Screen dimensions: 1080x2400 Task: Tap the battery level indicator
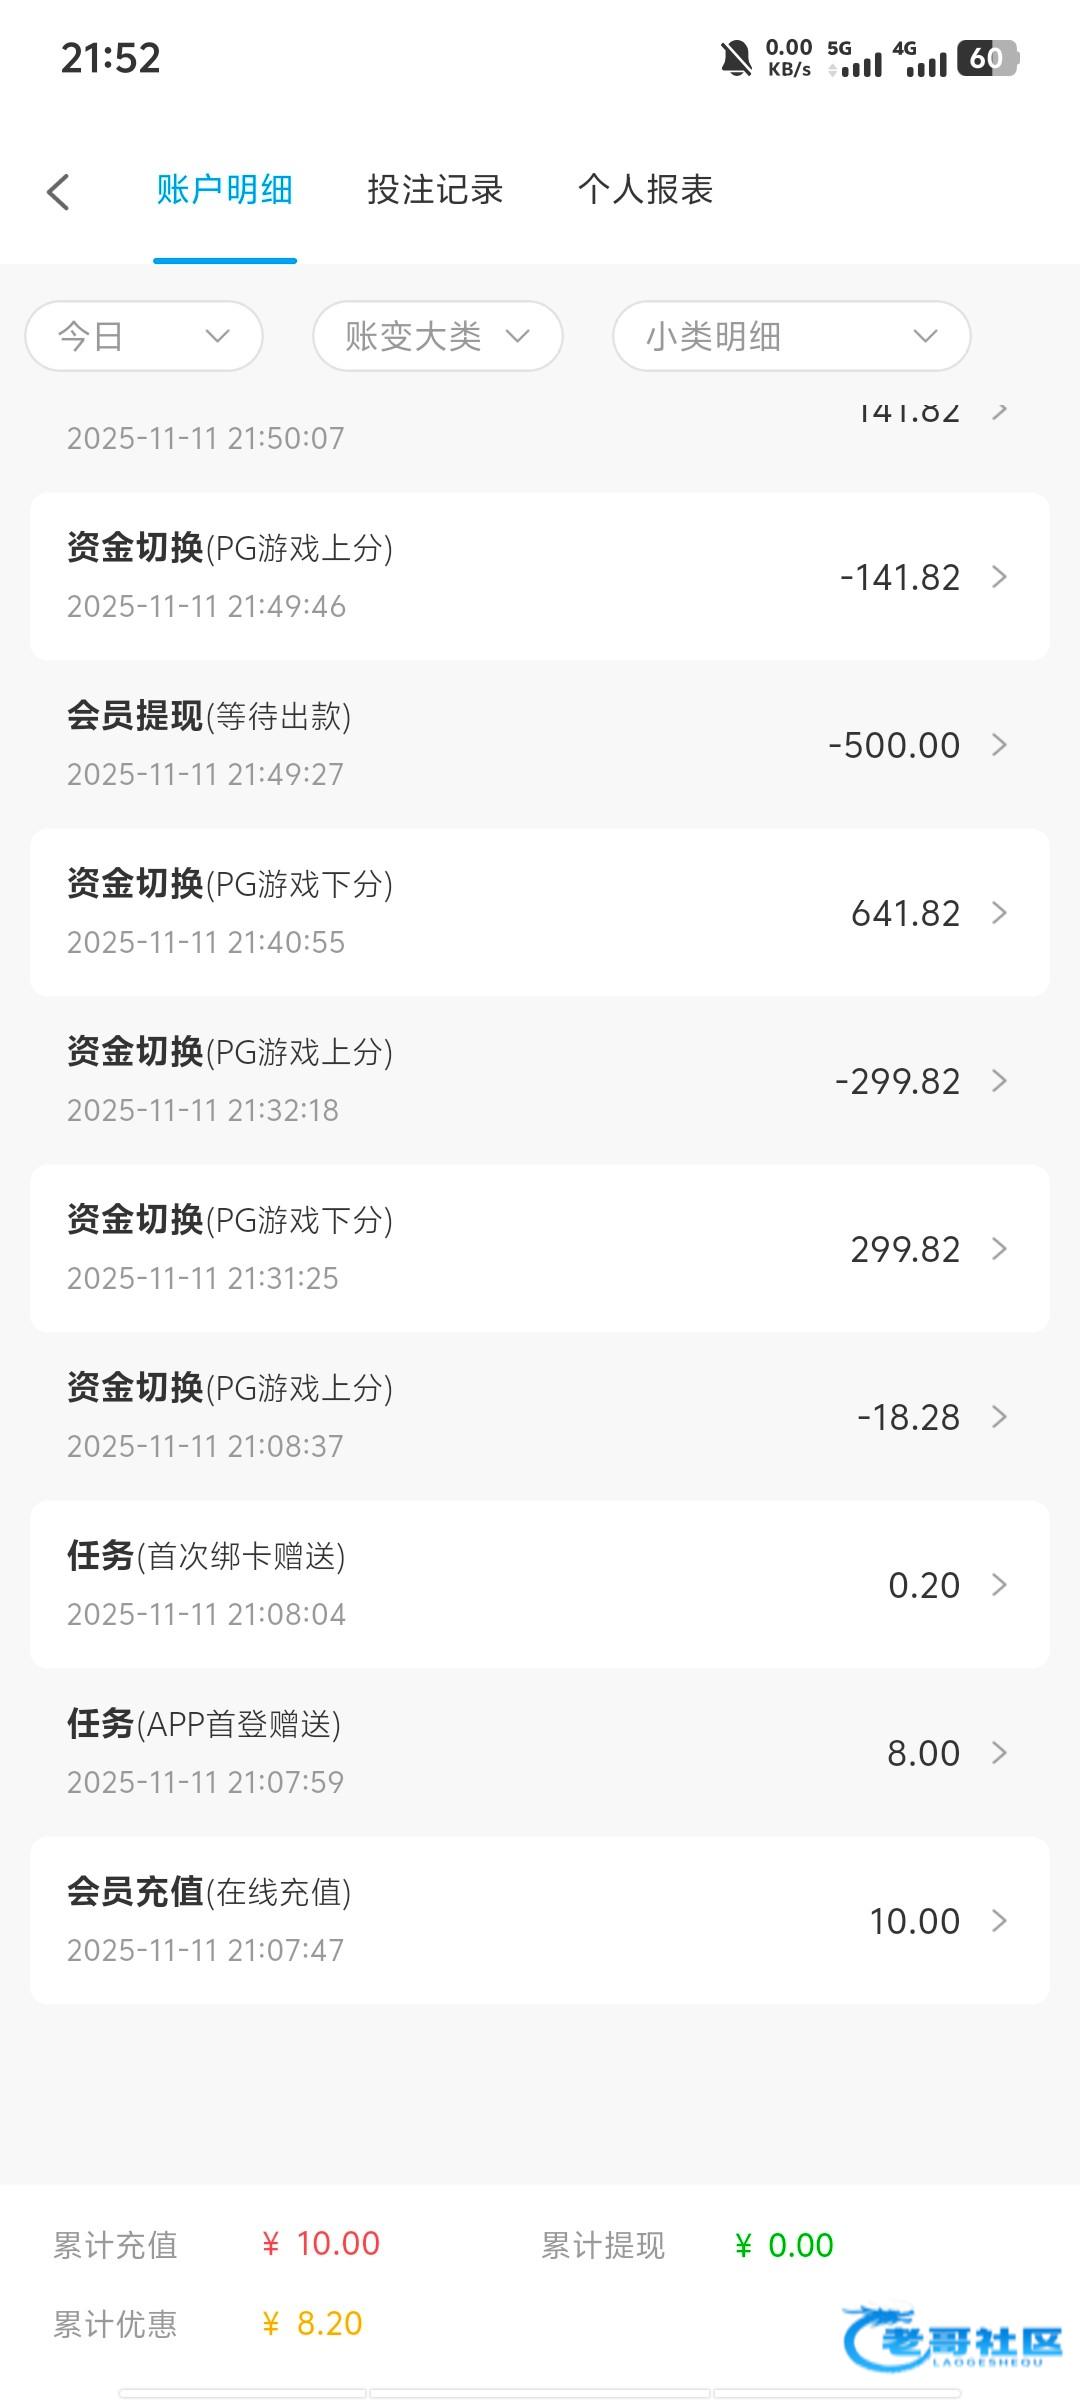987,58
